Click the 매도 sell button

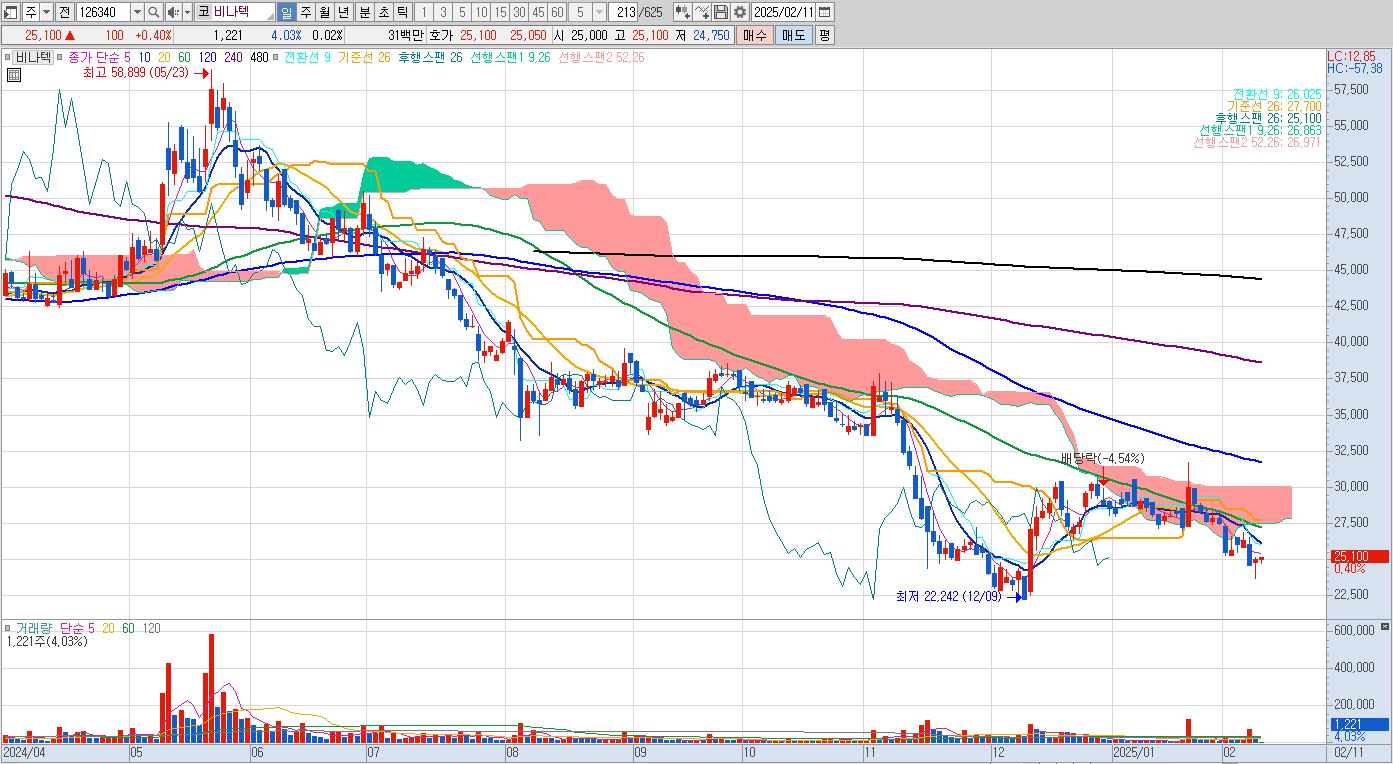point(793,35)
